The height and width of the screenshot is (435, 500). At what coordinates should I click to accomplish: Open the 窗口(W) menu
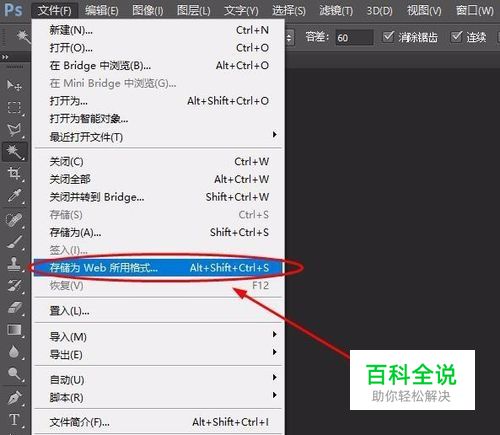click(475, 11)
